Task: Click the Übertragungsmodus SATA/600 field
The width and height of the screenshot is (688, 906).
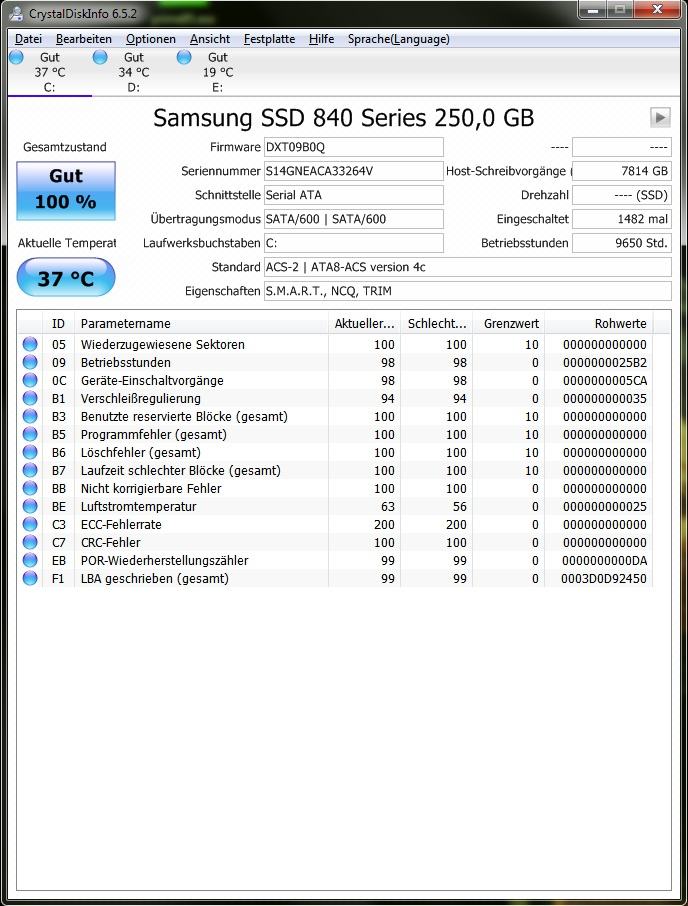Action: (354, 219)
